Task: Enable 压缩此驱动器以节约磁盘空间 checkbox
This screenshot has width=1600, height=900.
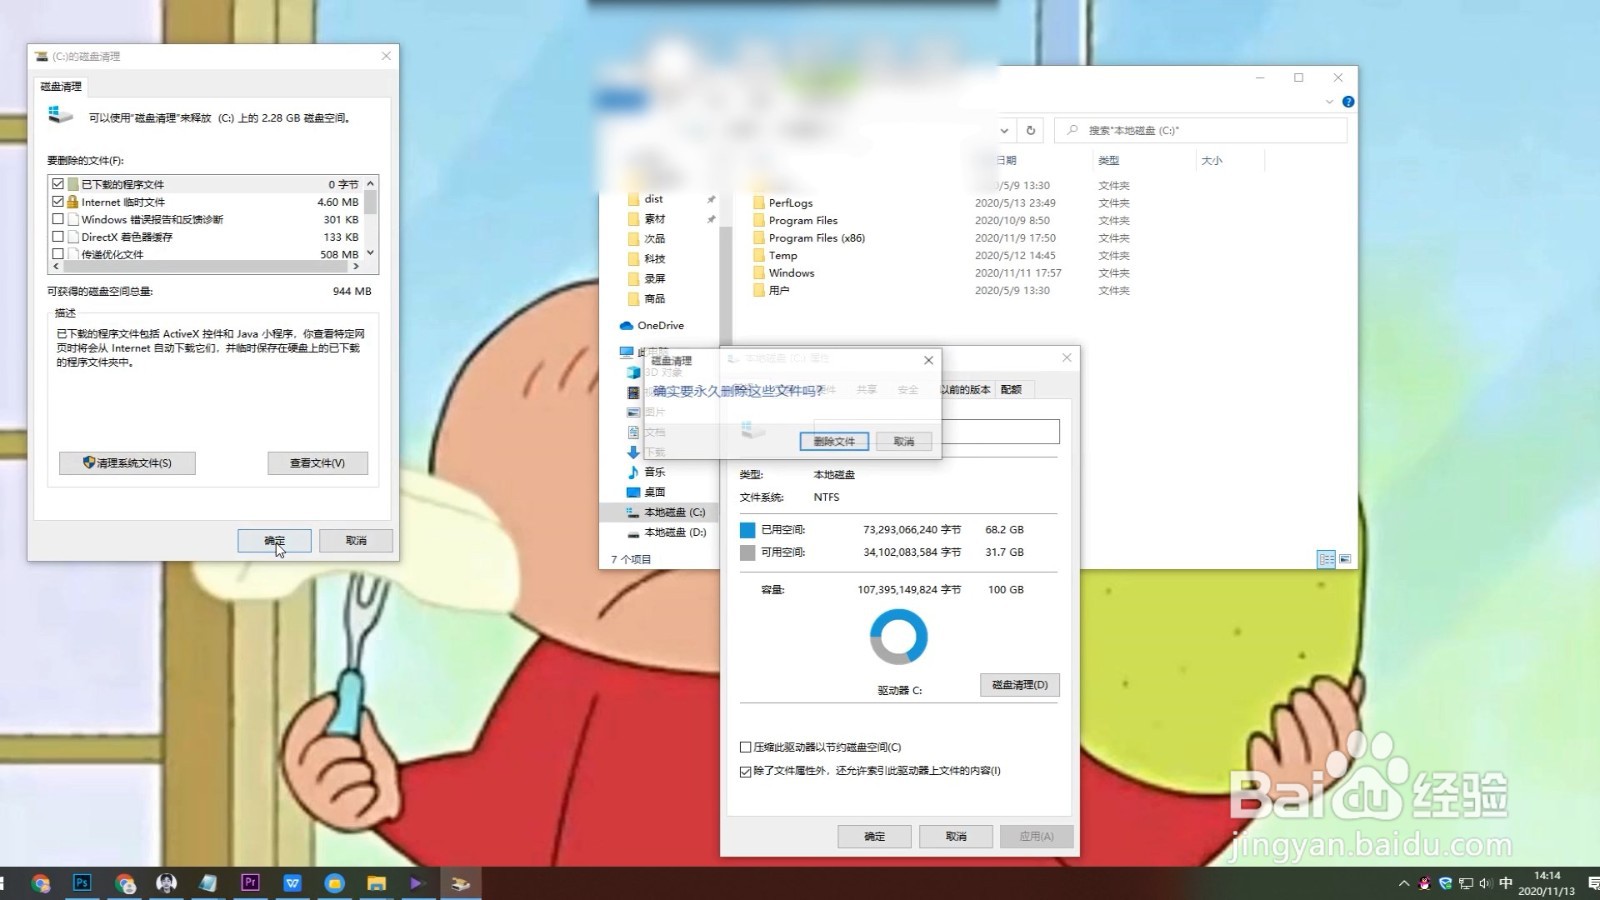Action: [x=745, y=747]
